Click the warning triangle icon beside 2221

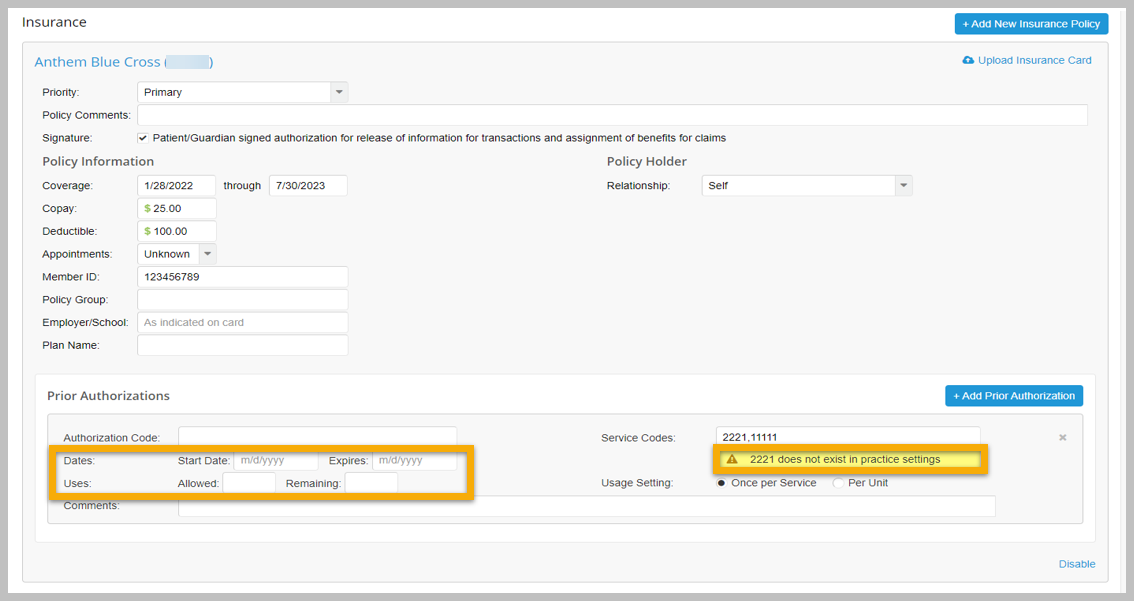point(732,460)
